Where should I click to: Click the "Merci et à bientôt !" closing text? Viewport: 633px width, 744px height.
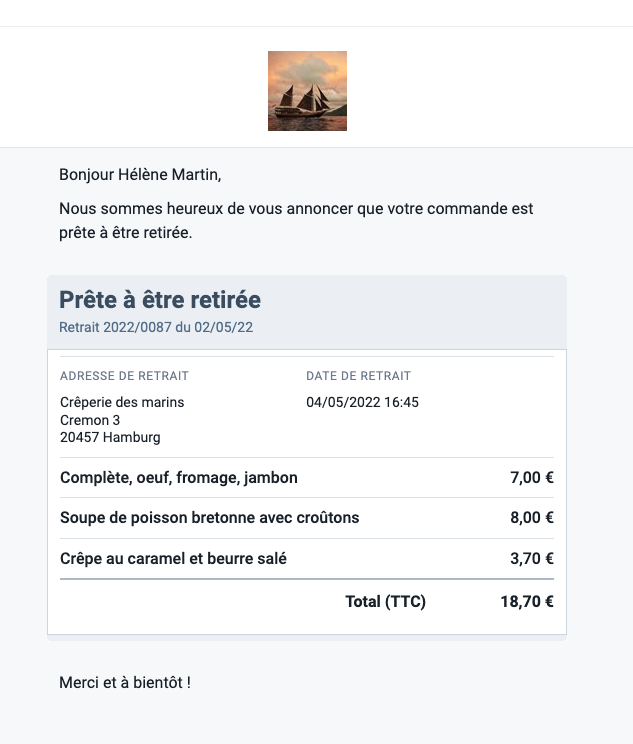pyautogui.click(x=125, y=683)
